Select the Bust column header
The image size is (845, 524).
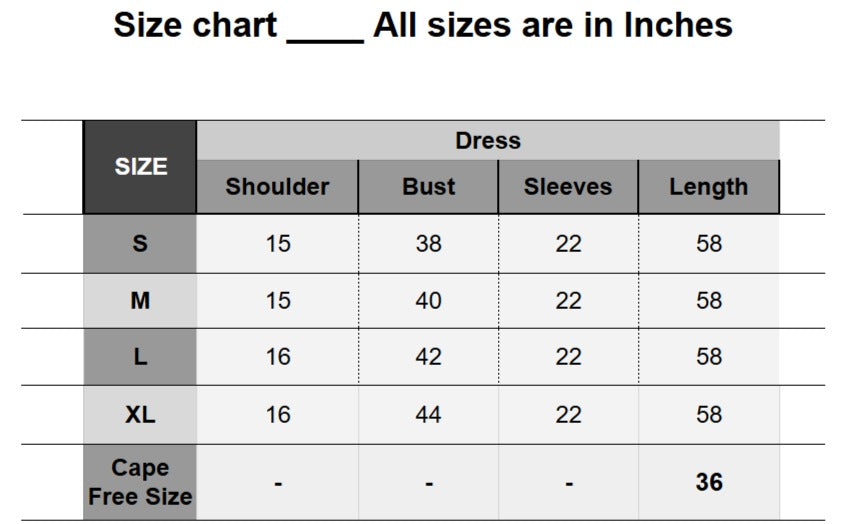428,187
